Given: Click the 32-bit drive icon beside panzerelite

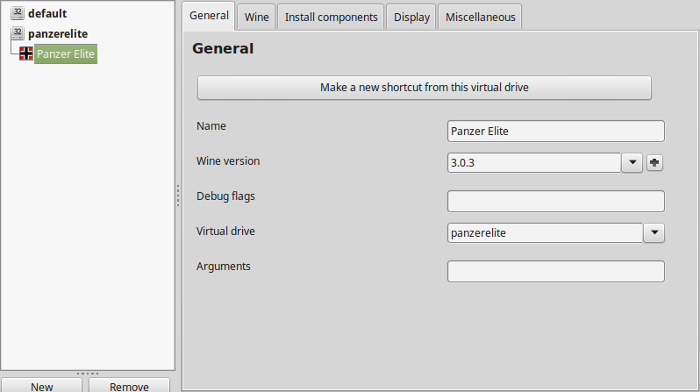Looking at the screenshot, I should pos(17,33).
